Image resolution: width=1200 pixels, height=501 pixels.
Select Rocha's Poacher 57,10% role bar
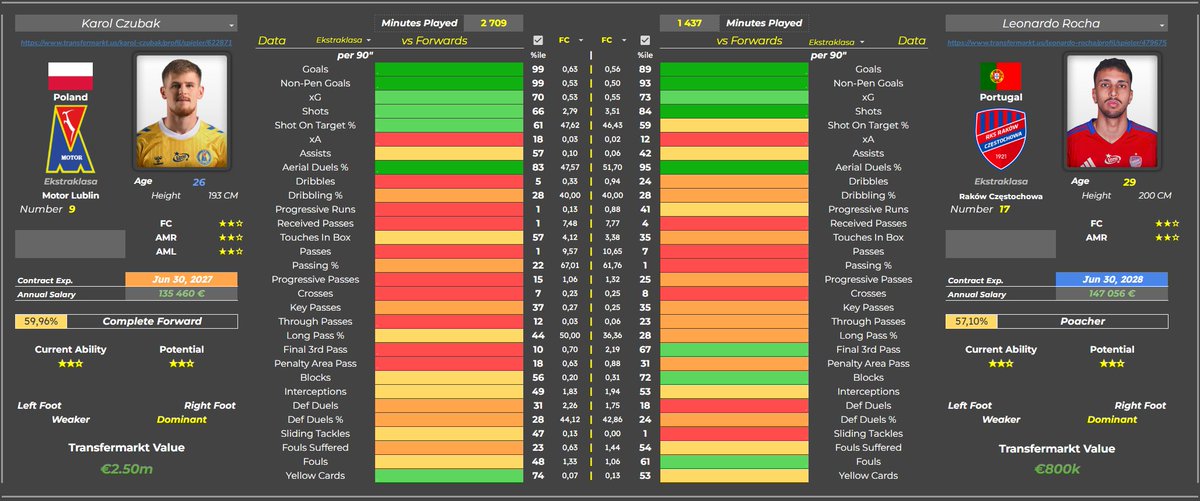(x=1055, y=322)
